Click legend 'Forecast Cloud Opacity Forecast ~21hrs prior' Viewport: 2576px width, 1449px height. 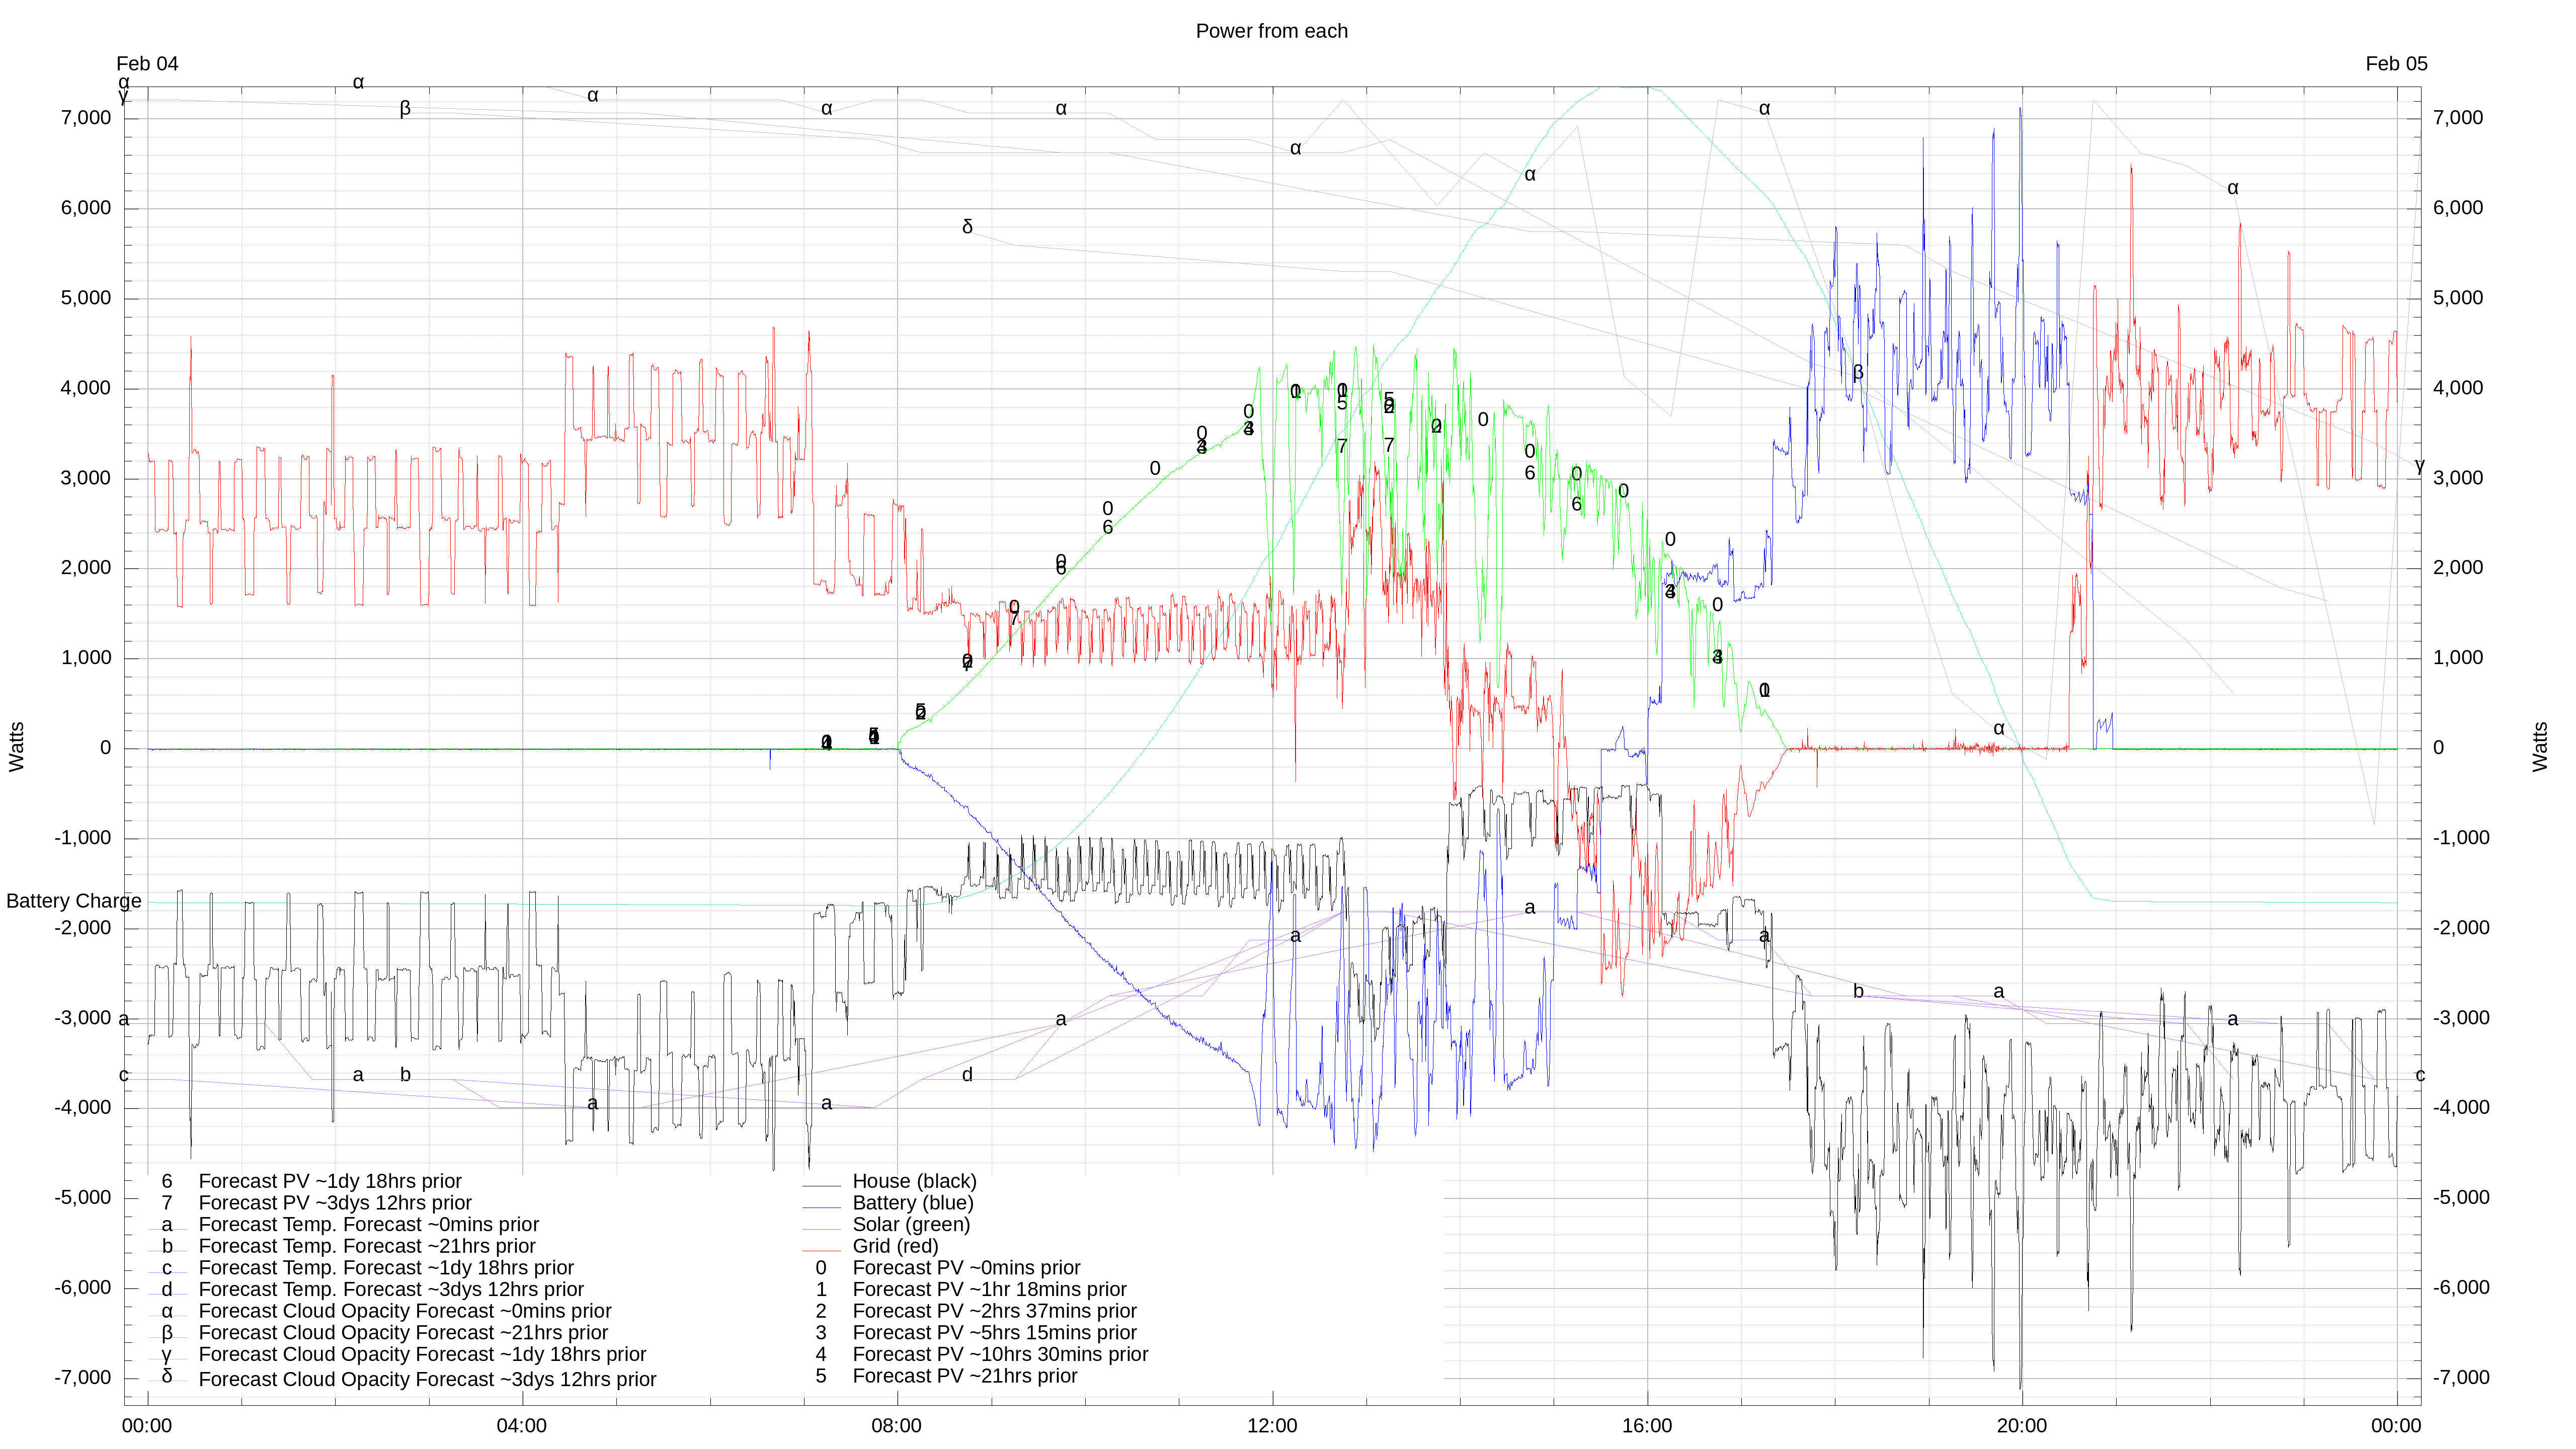pos(403,1333)
